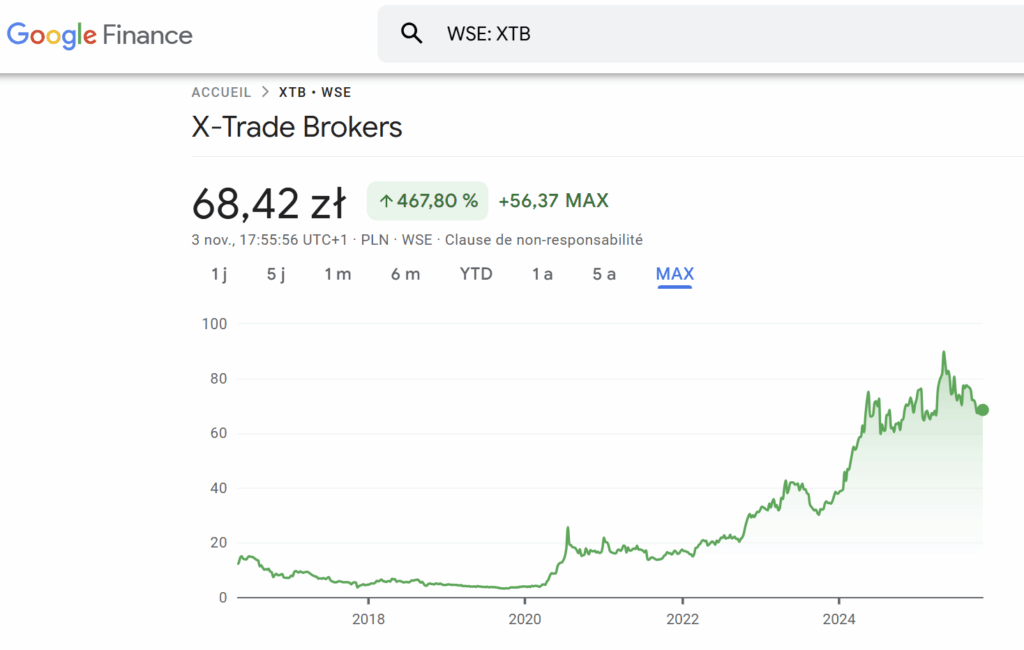Switch to the YTD chart view
Viewport: 1024px width, 650px height.
coord(476,273)
